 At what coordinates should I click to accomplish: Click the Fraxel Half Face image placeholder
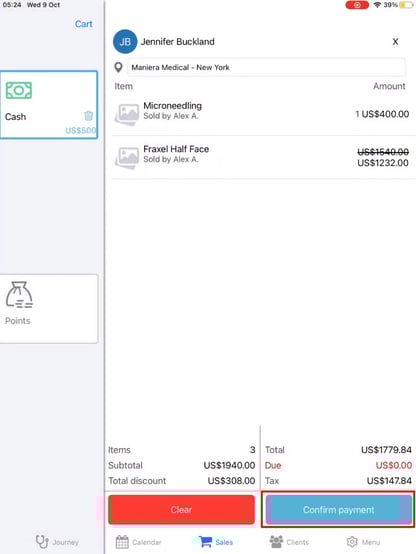(127, 158)
